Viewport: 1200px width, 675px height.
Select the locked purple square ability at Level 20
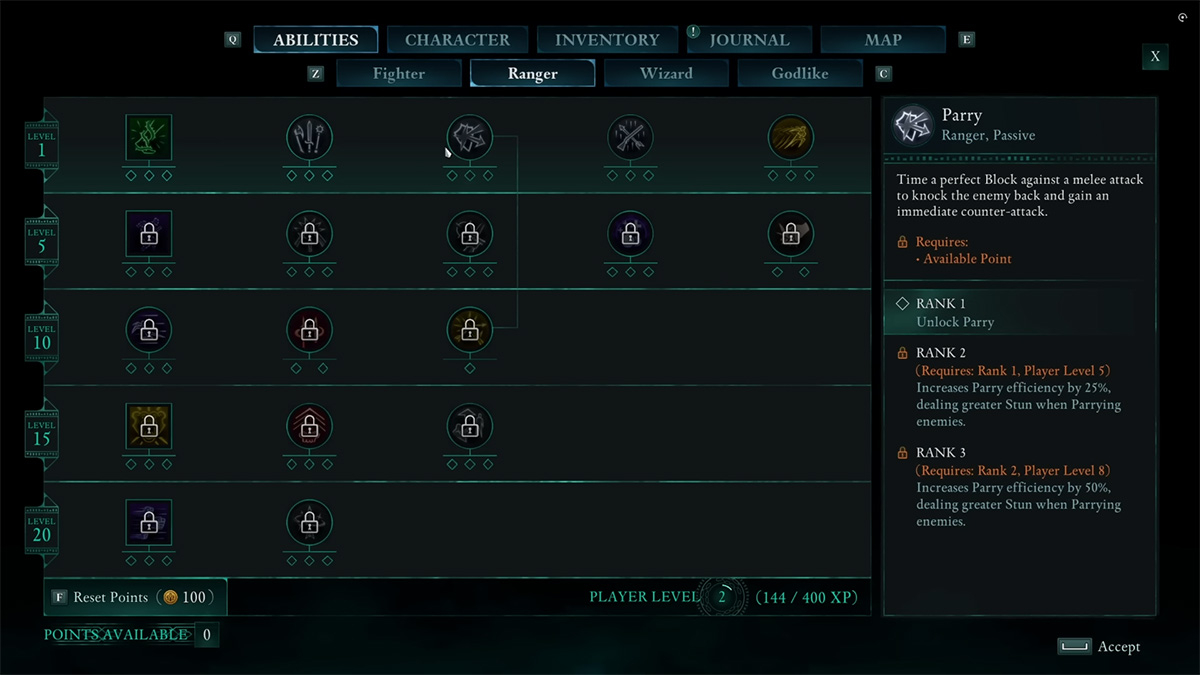149,522
